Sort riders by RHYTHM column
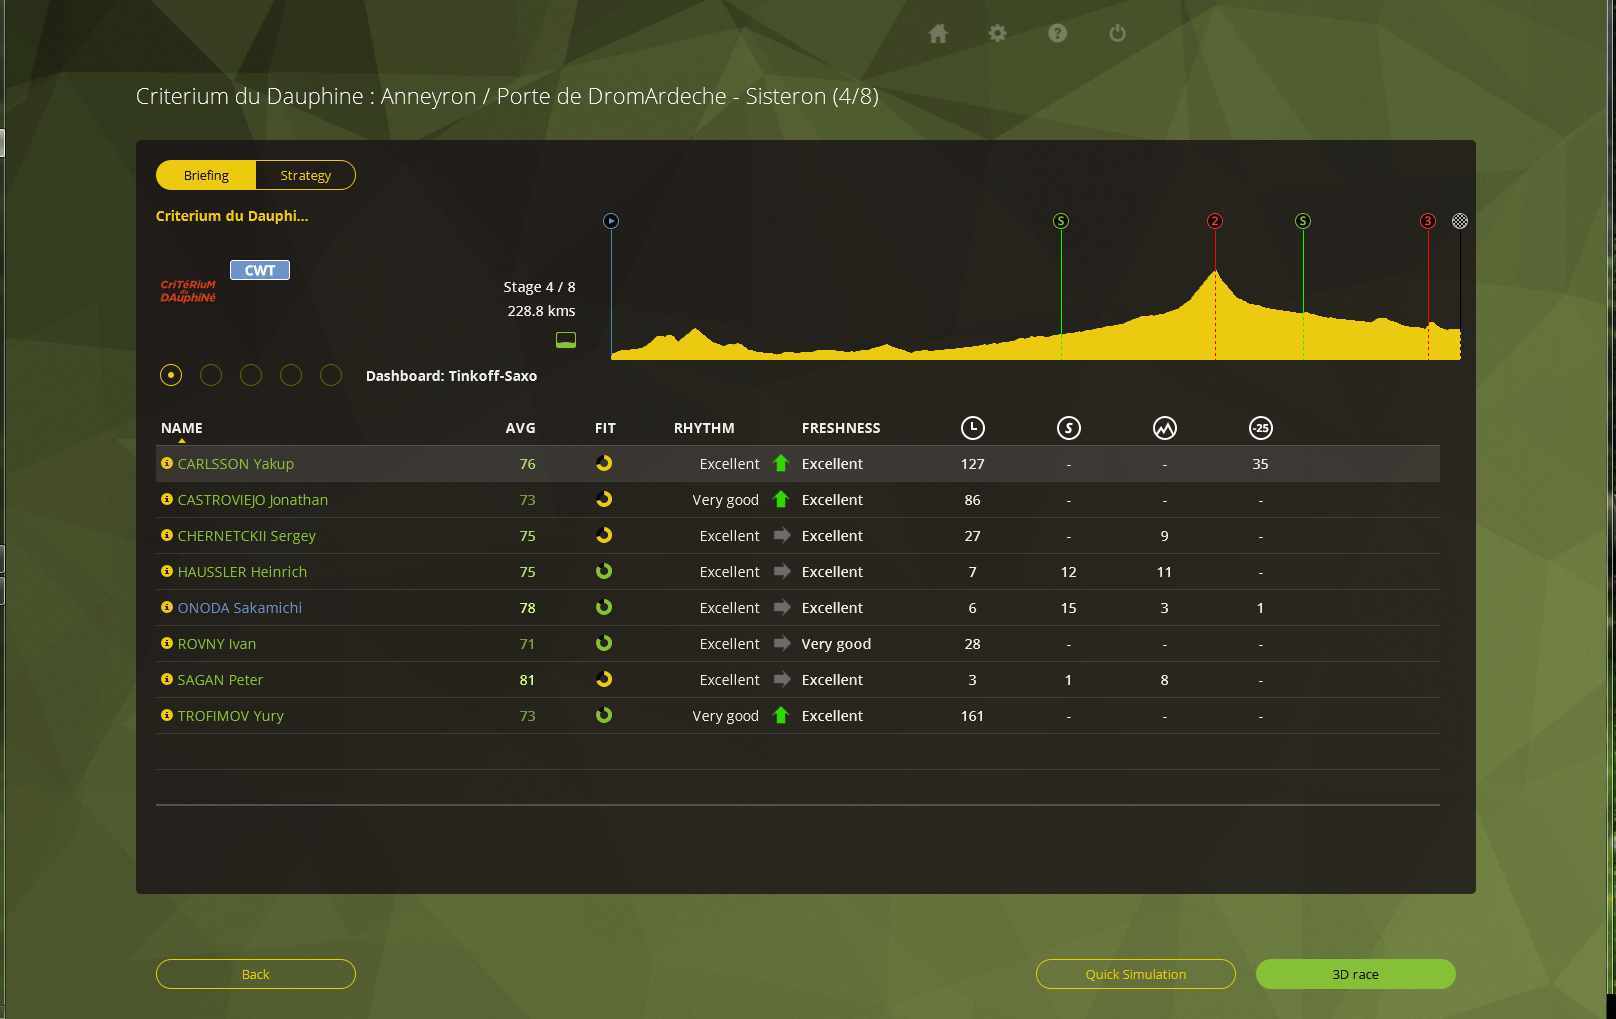 pyautogui.click(x=704, y=428)
